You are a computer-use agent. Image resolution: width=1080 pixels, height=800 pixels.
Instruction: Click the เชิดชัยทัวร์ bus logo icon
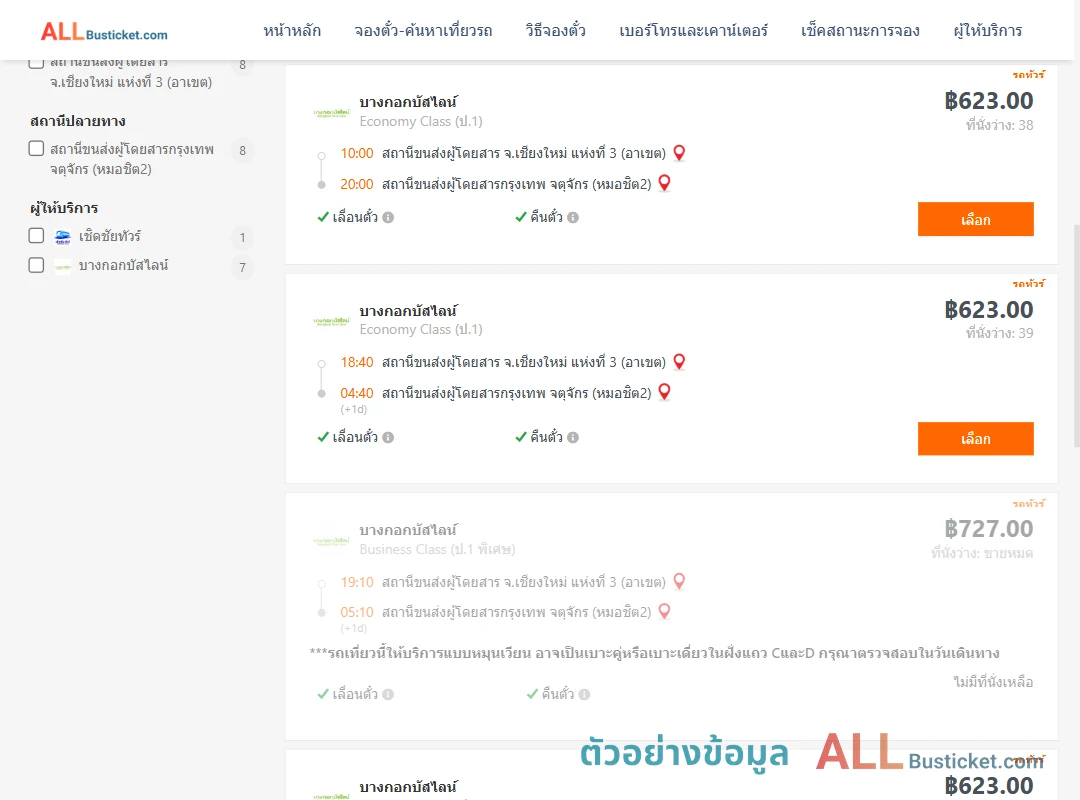tap(63, 237)
